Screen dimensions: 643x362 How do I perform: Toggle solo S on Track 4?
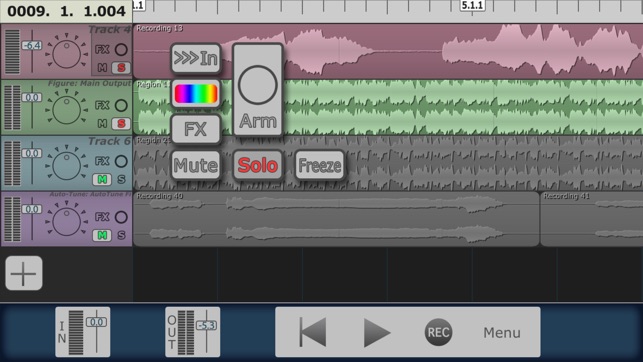click(x=121, y=68)
